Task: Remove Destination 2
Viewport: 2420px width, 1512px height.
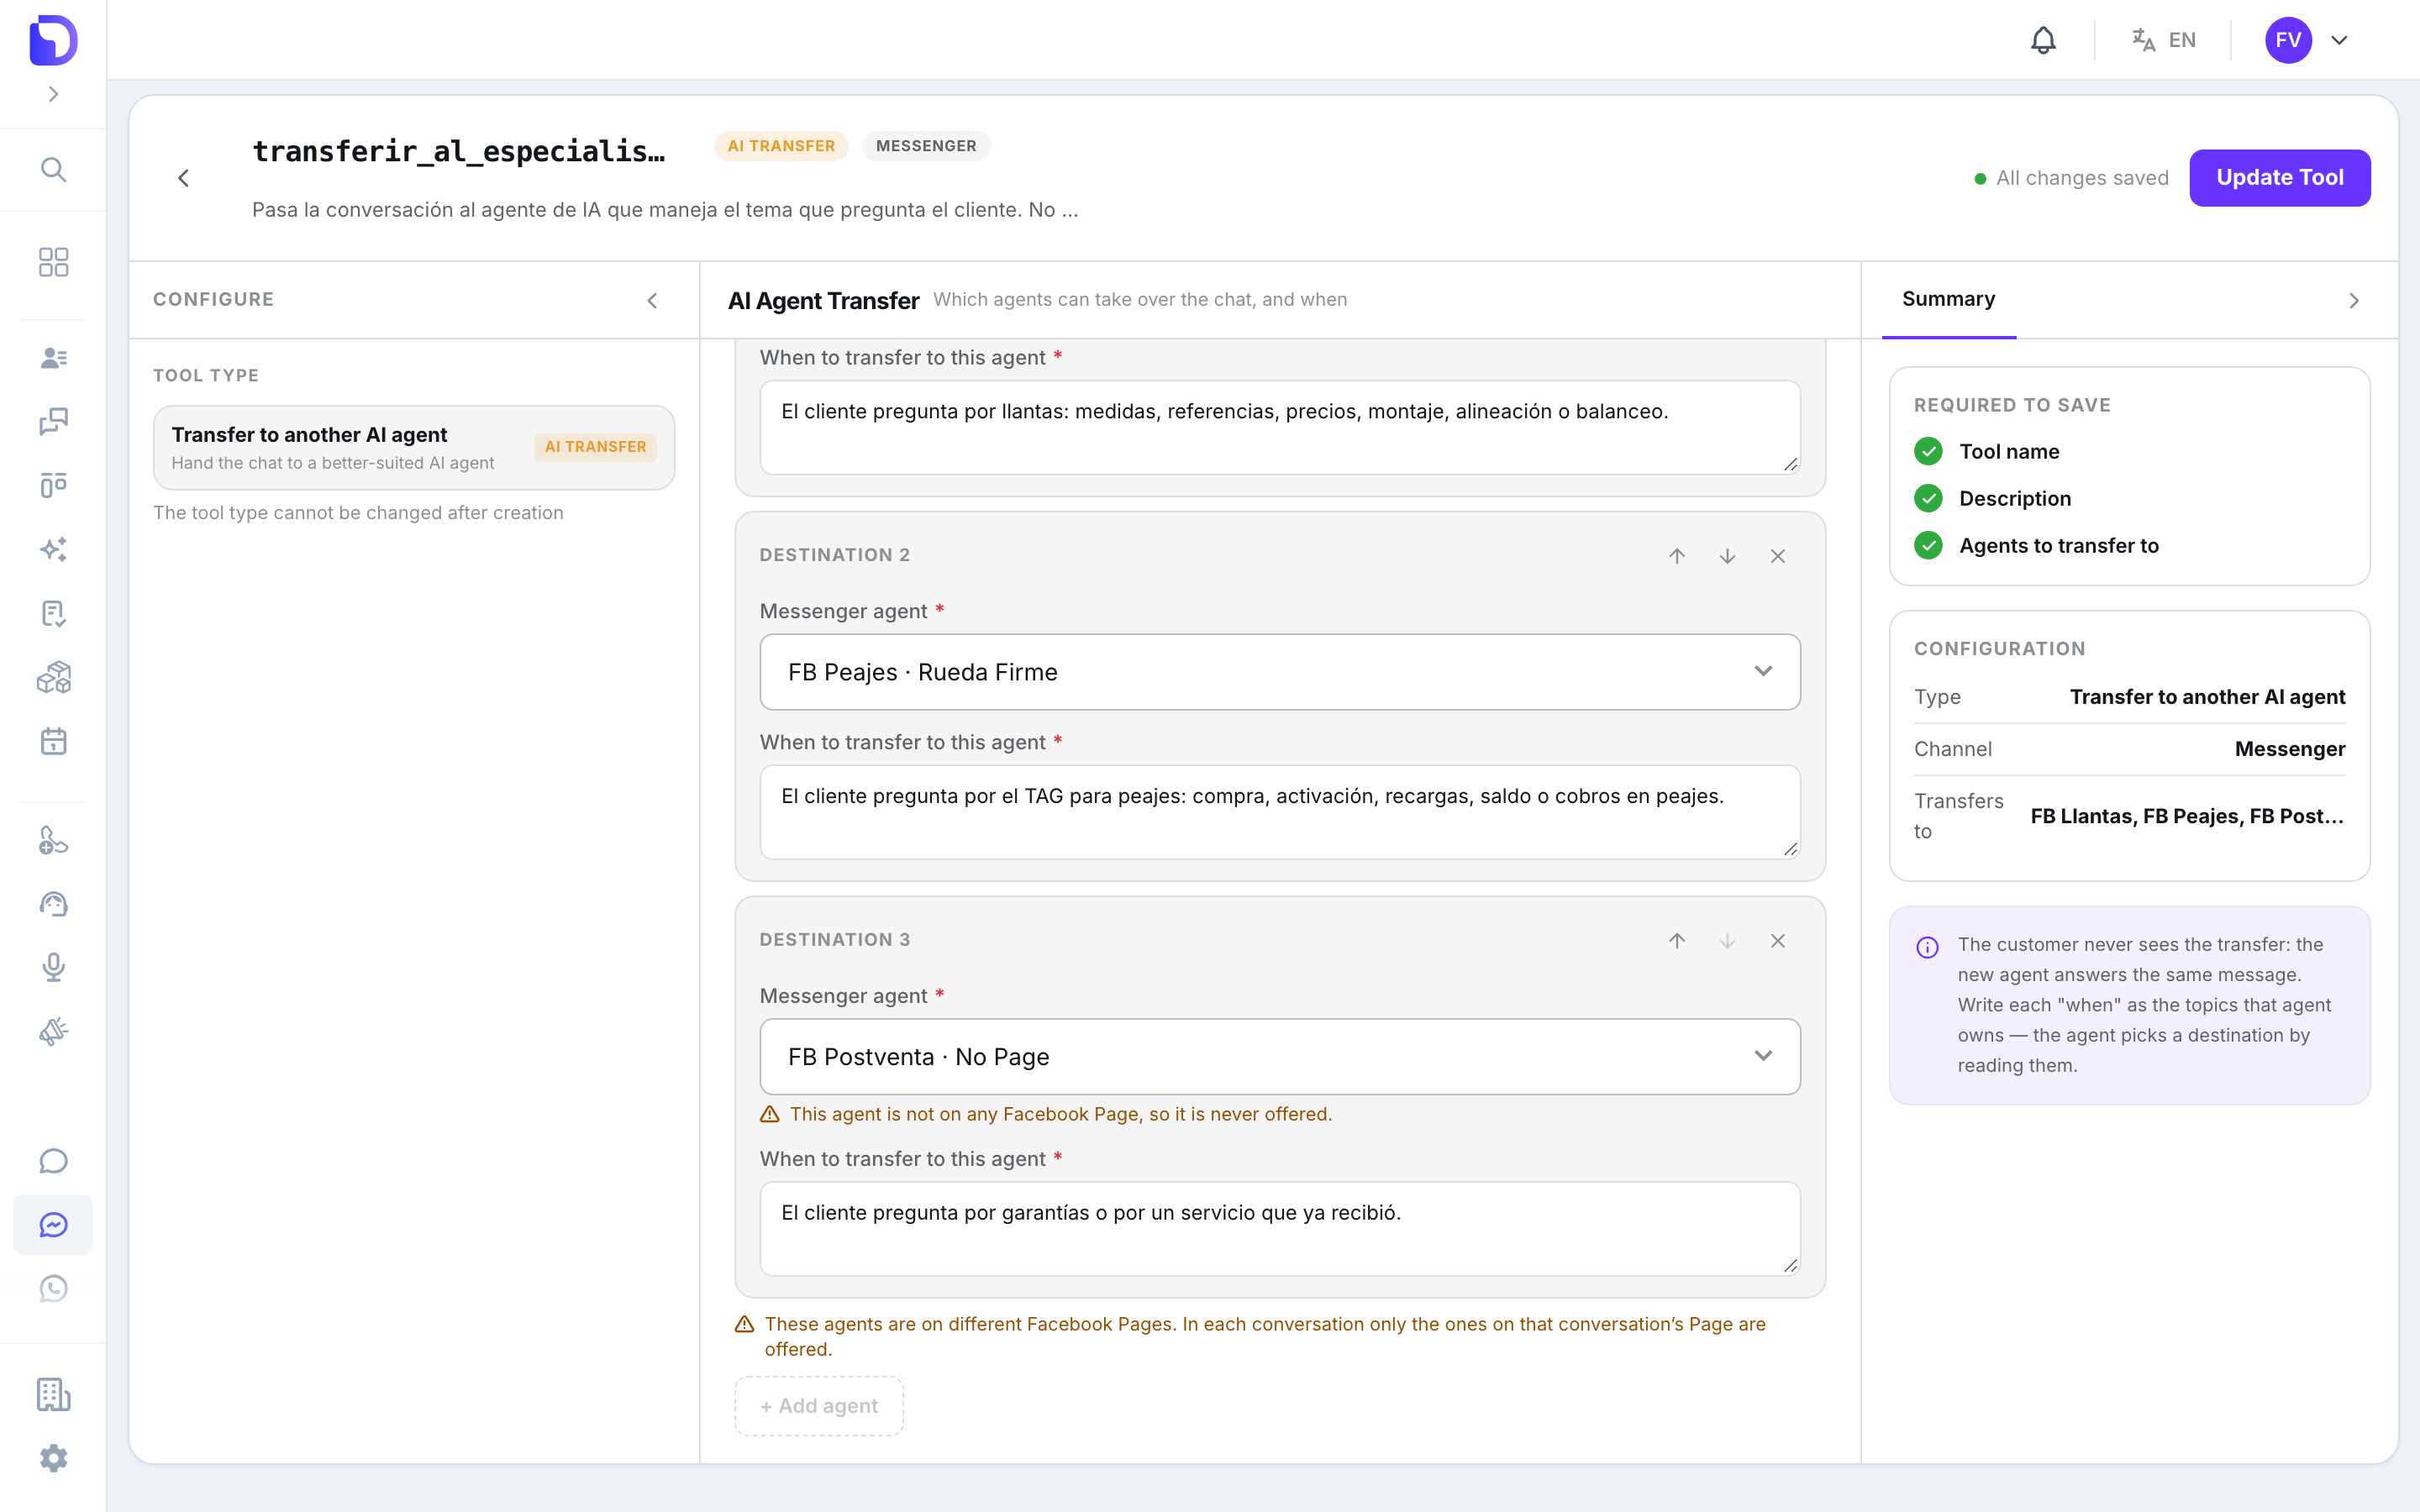Action: [1777, 556]
